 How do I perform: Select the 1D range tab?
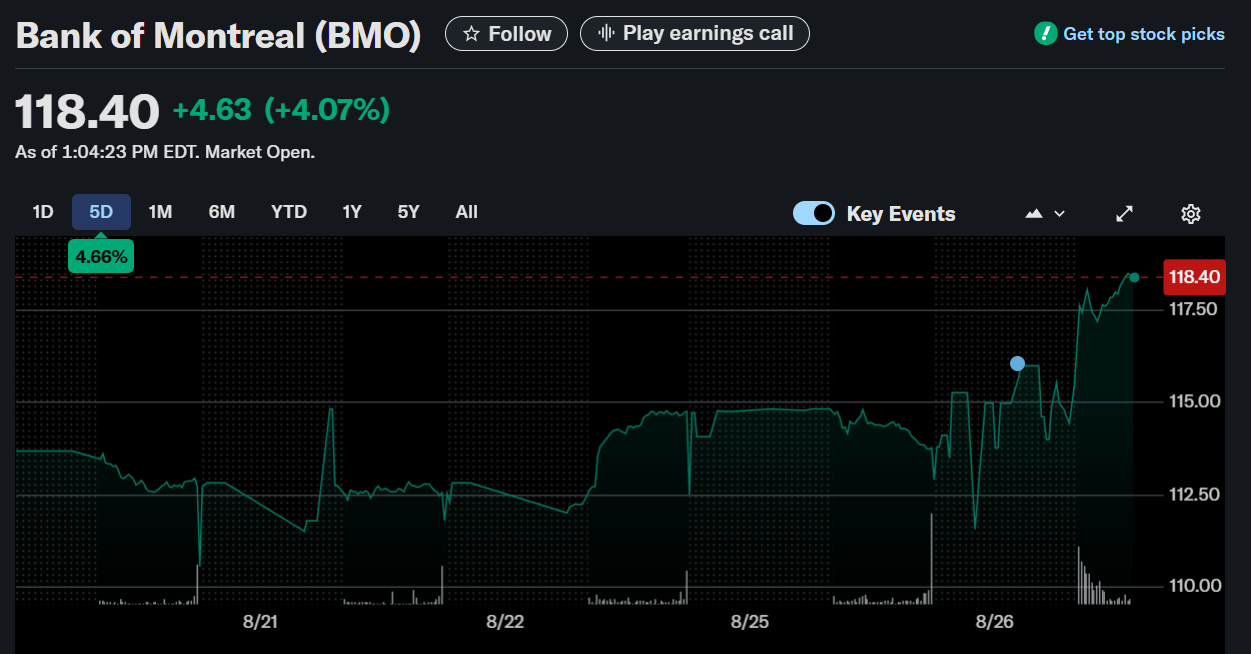[x=43, y=212]
